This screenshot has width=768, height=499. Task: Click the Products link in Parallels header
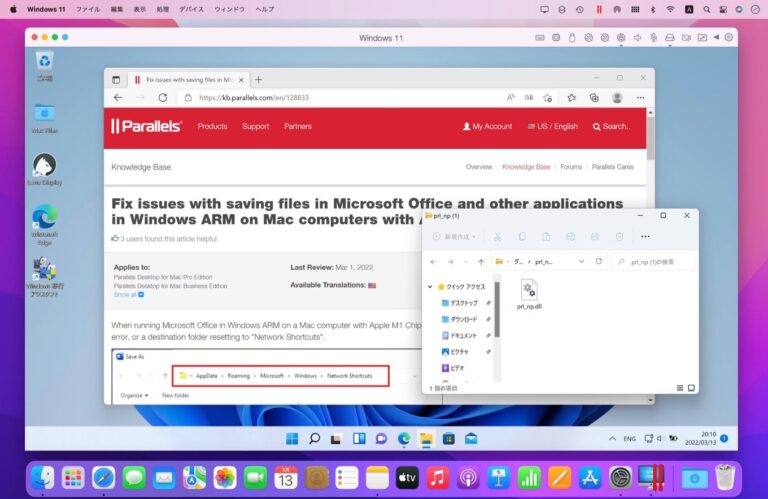click(212, 127)
